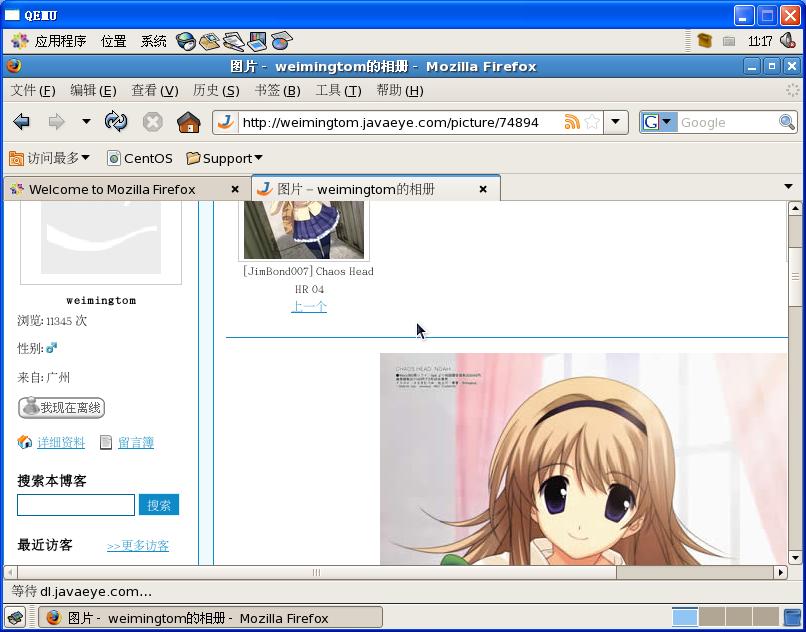This screenshot has width=806, height=632.
Task: Open the >>更多访客 link
Action: 138,546
